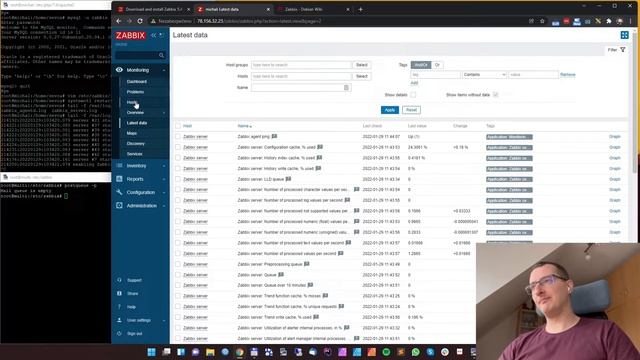Click the sidebar search magnifier icon
This screenshot has width=640, height=360.
click(x=162, y=55)
